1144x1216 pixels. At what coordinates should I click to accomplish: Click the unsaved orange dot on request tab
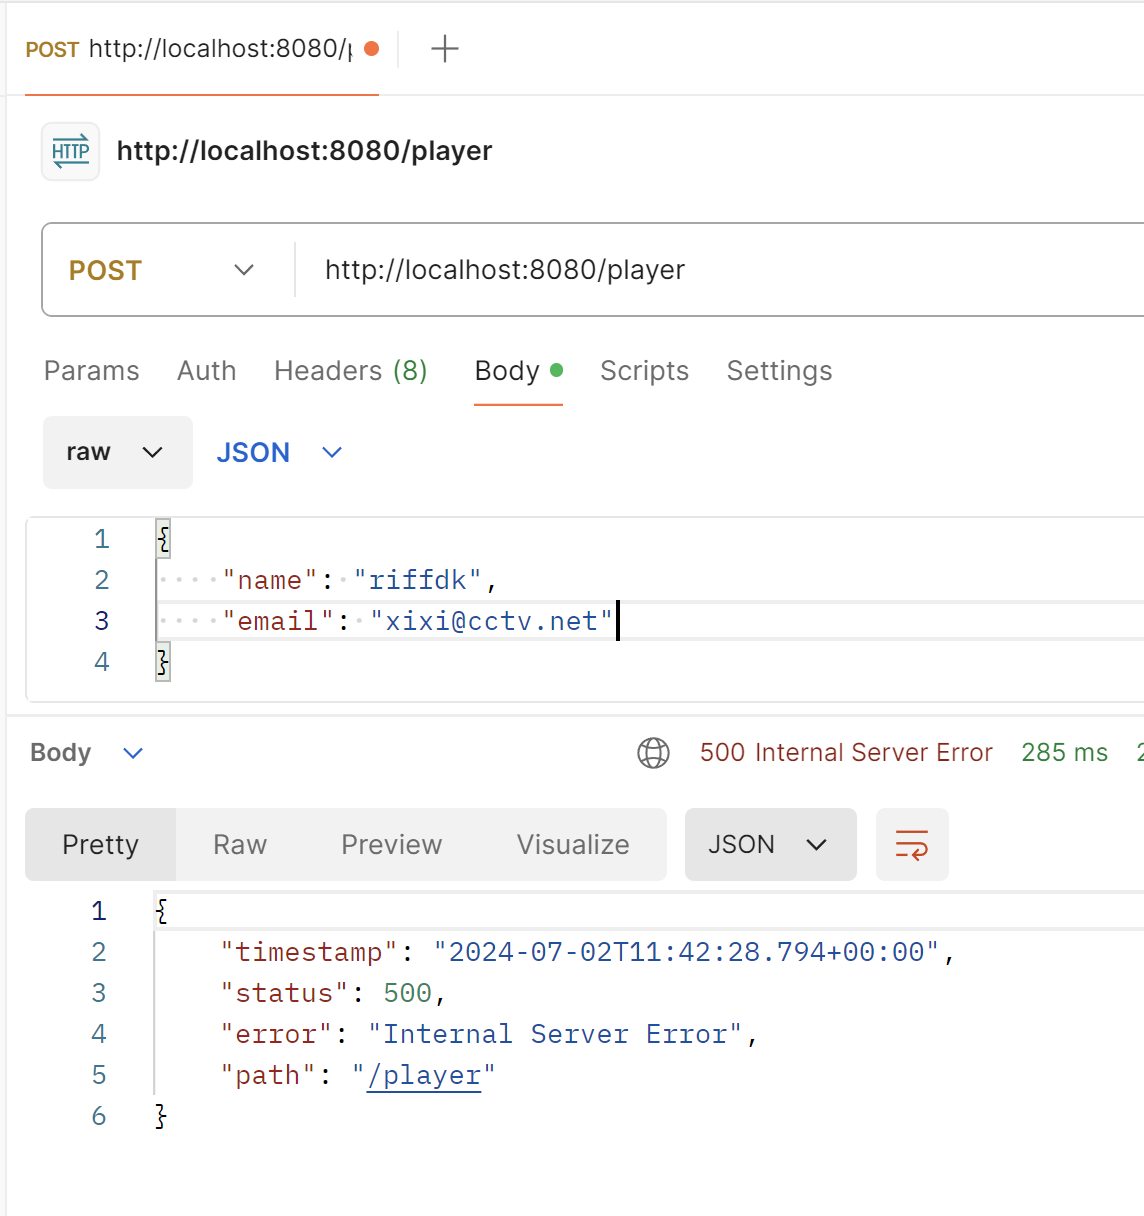coord(372,48)
